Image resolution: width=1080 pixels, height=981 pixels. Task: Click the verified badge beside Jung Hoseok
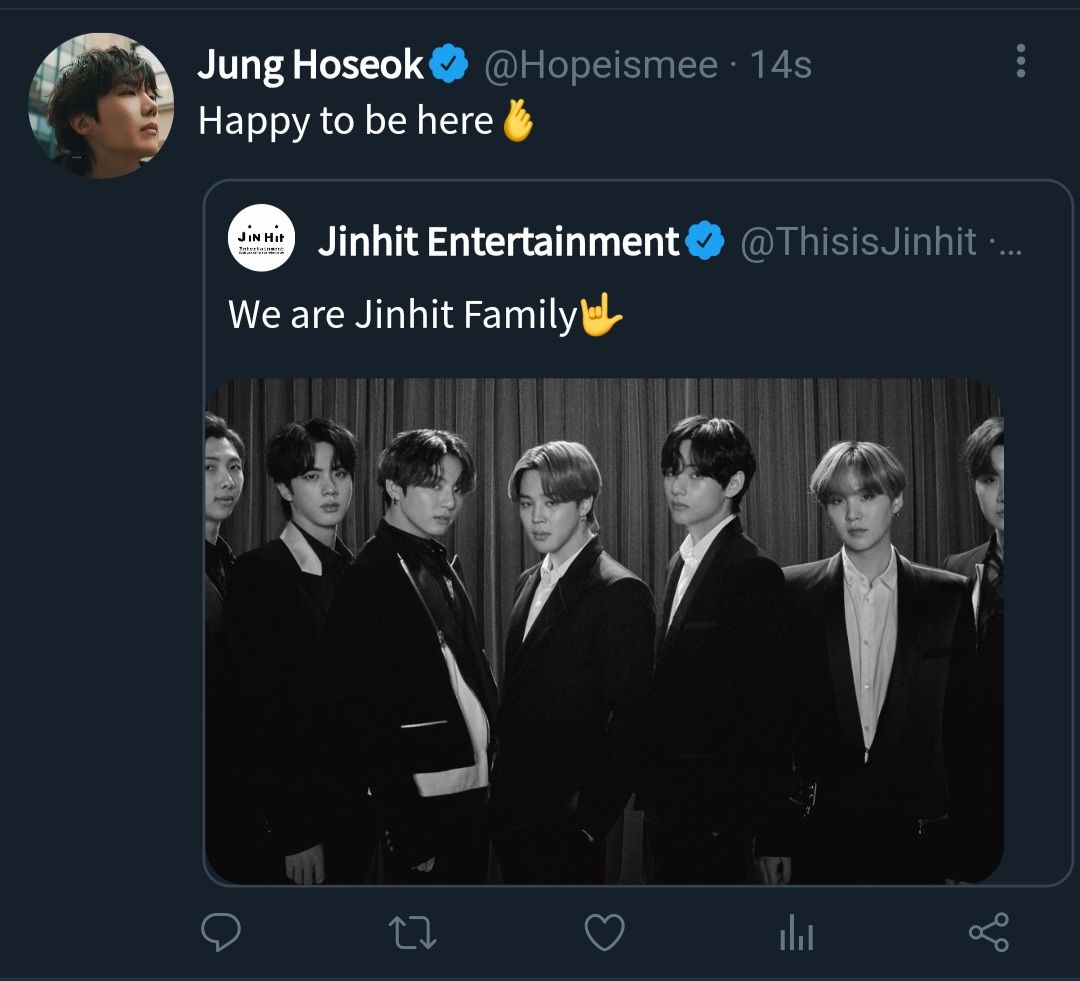(449, 66)
